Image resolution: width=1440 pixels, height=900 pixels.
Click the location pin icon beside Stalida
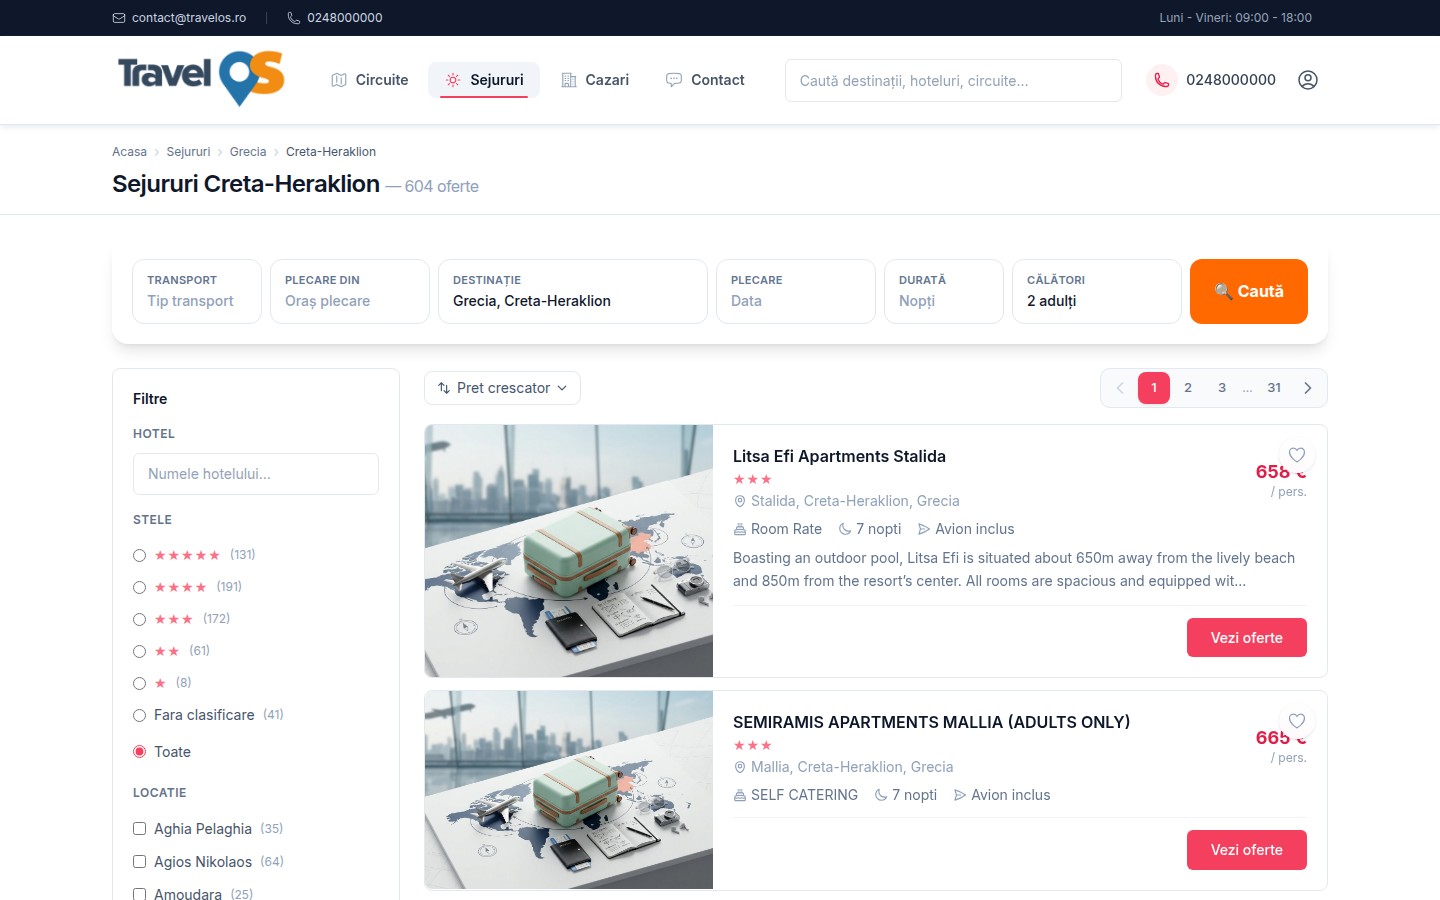(x=740, y=501)
